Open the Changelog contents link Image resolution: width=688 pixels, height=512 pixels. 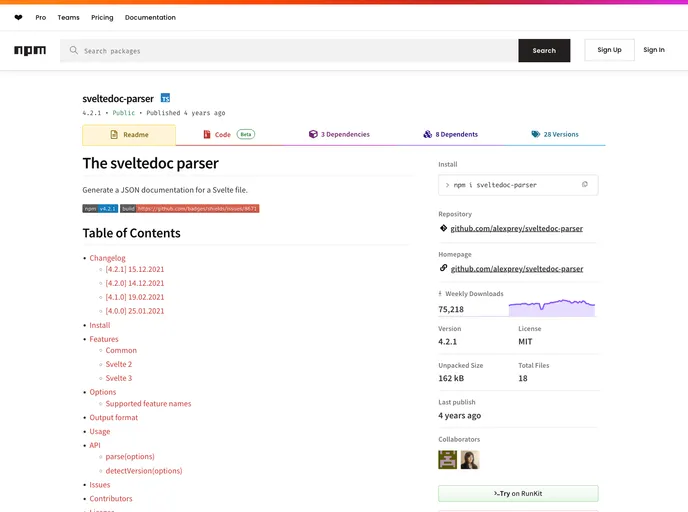coord(108,258)
